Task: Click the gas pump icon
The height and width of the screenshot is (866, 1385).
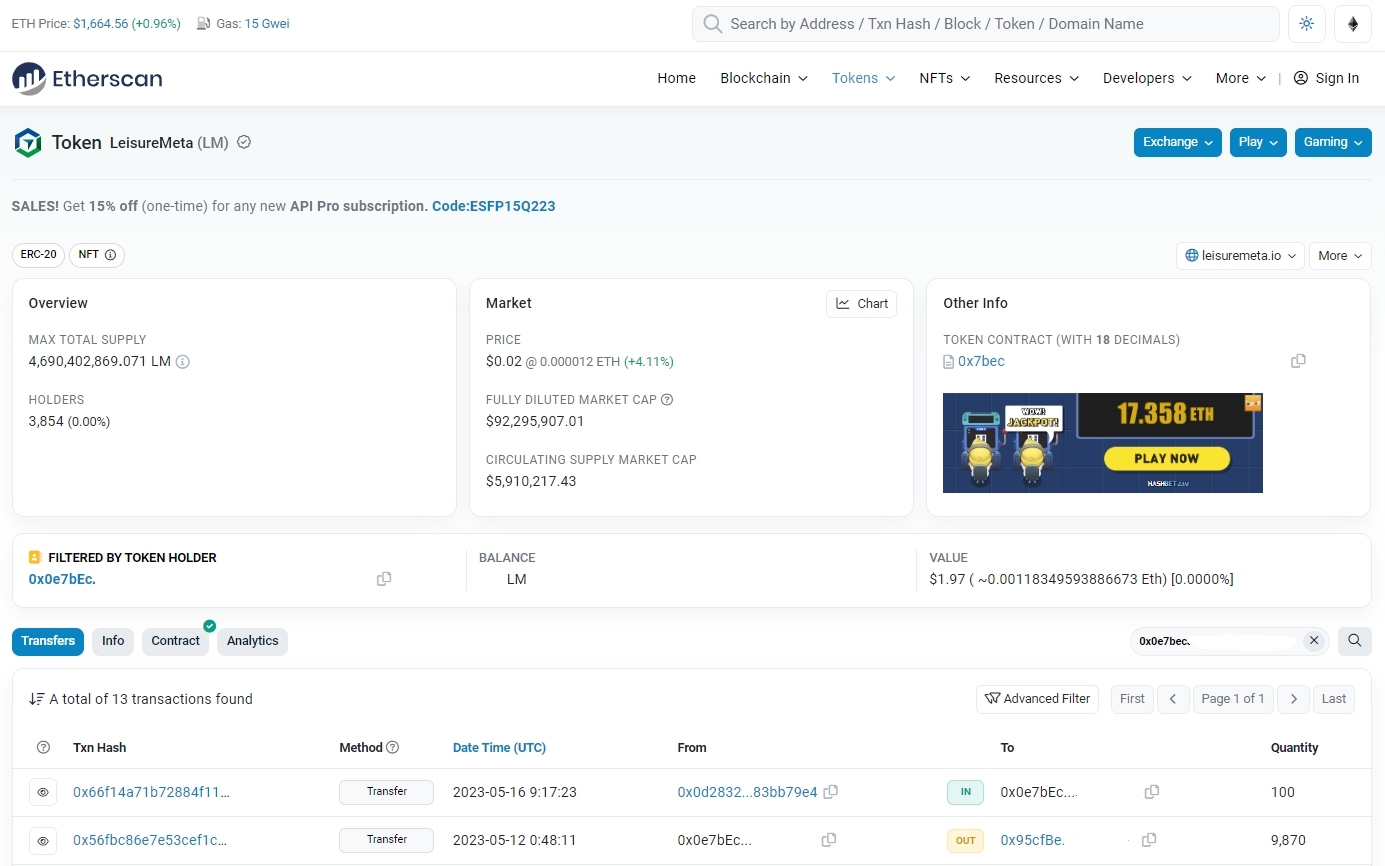Action: pos(204,24)
